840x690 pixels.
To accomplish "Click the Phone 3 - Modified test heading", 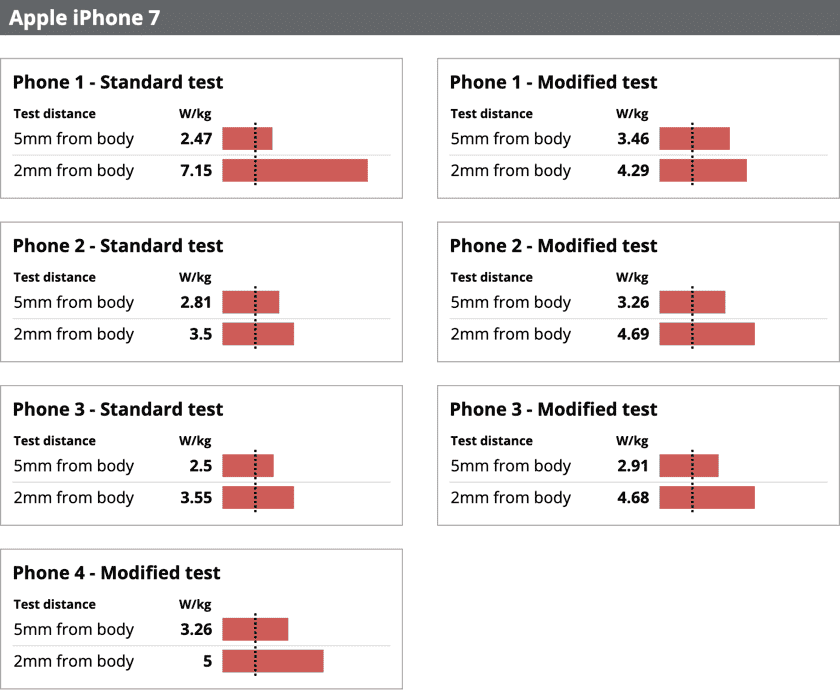I will click(x=554, y=409).
